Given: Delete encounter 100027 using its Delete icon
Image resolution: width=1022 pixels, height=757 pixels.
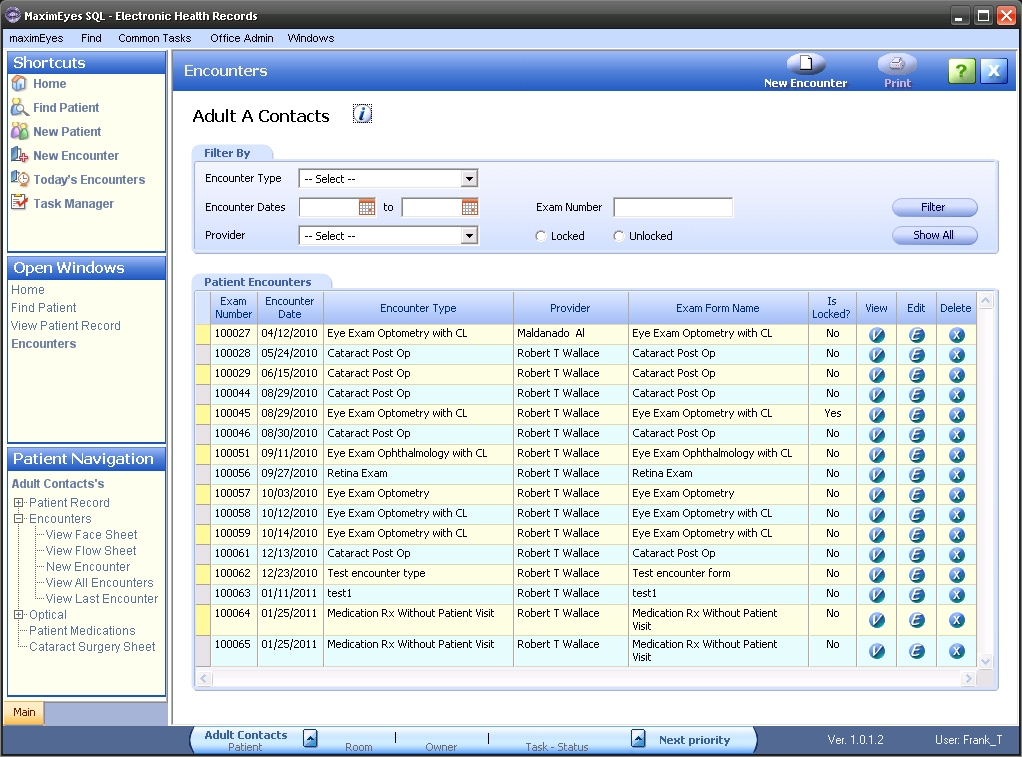Looking at the screenshot, I should (x=956, y=335).
